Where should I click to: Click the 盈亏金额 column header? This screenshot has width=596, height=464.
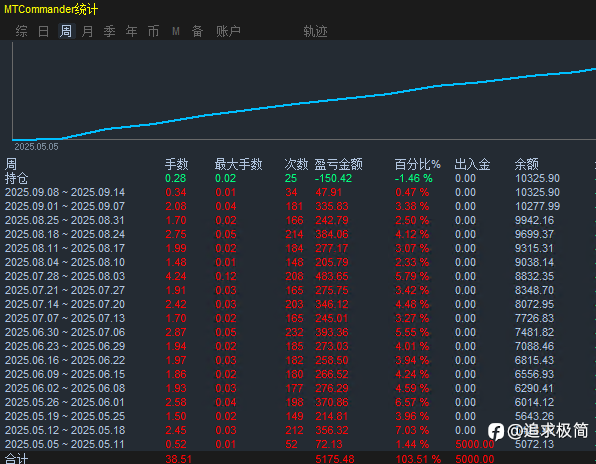[338, 164]
